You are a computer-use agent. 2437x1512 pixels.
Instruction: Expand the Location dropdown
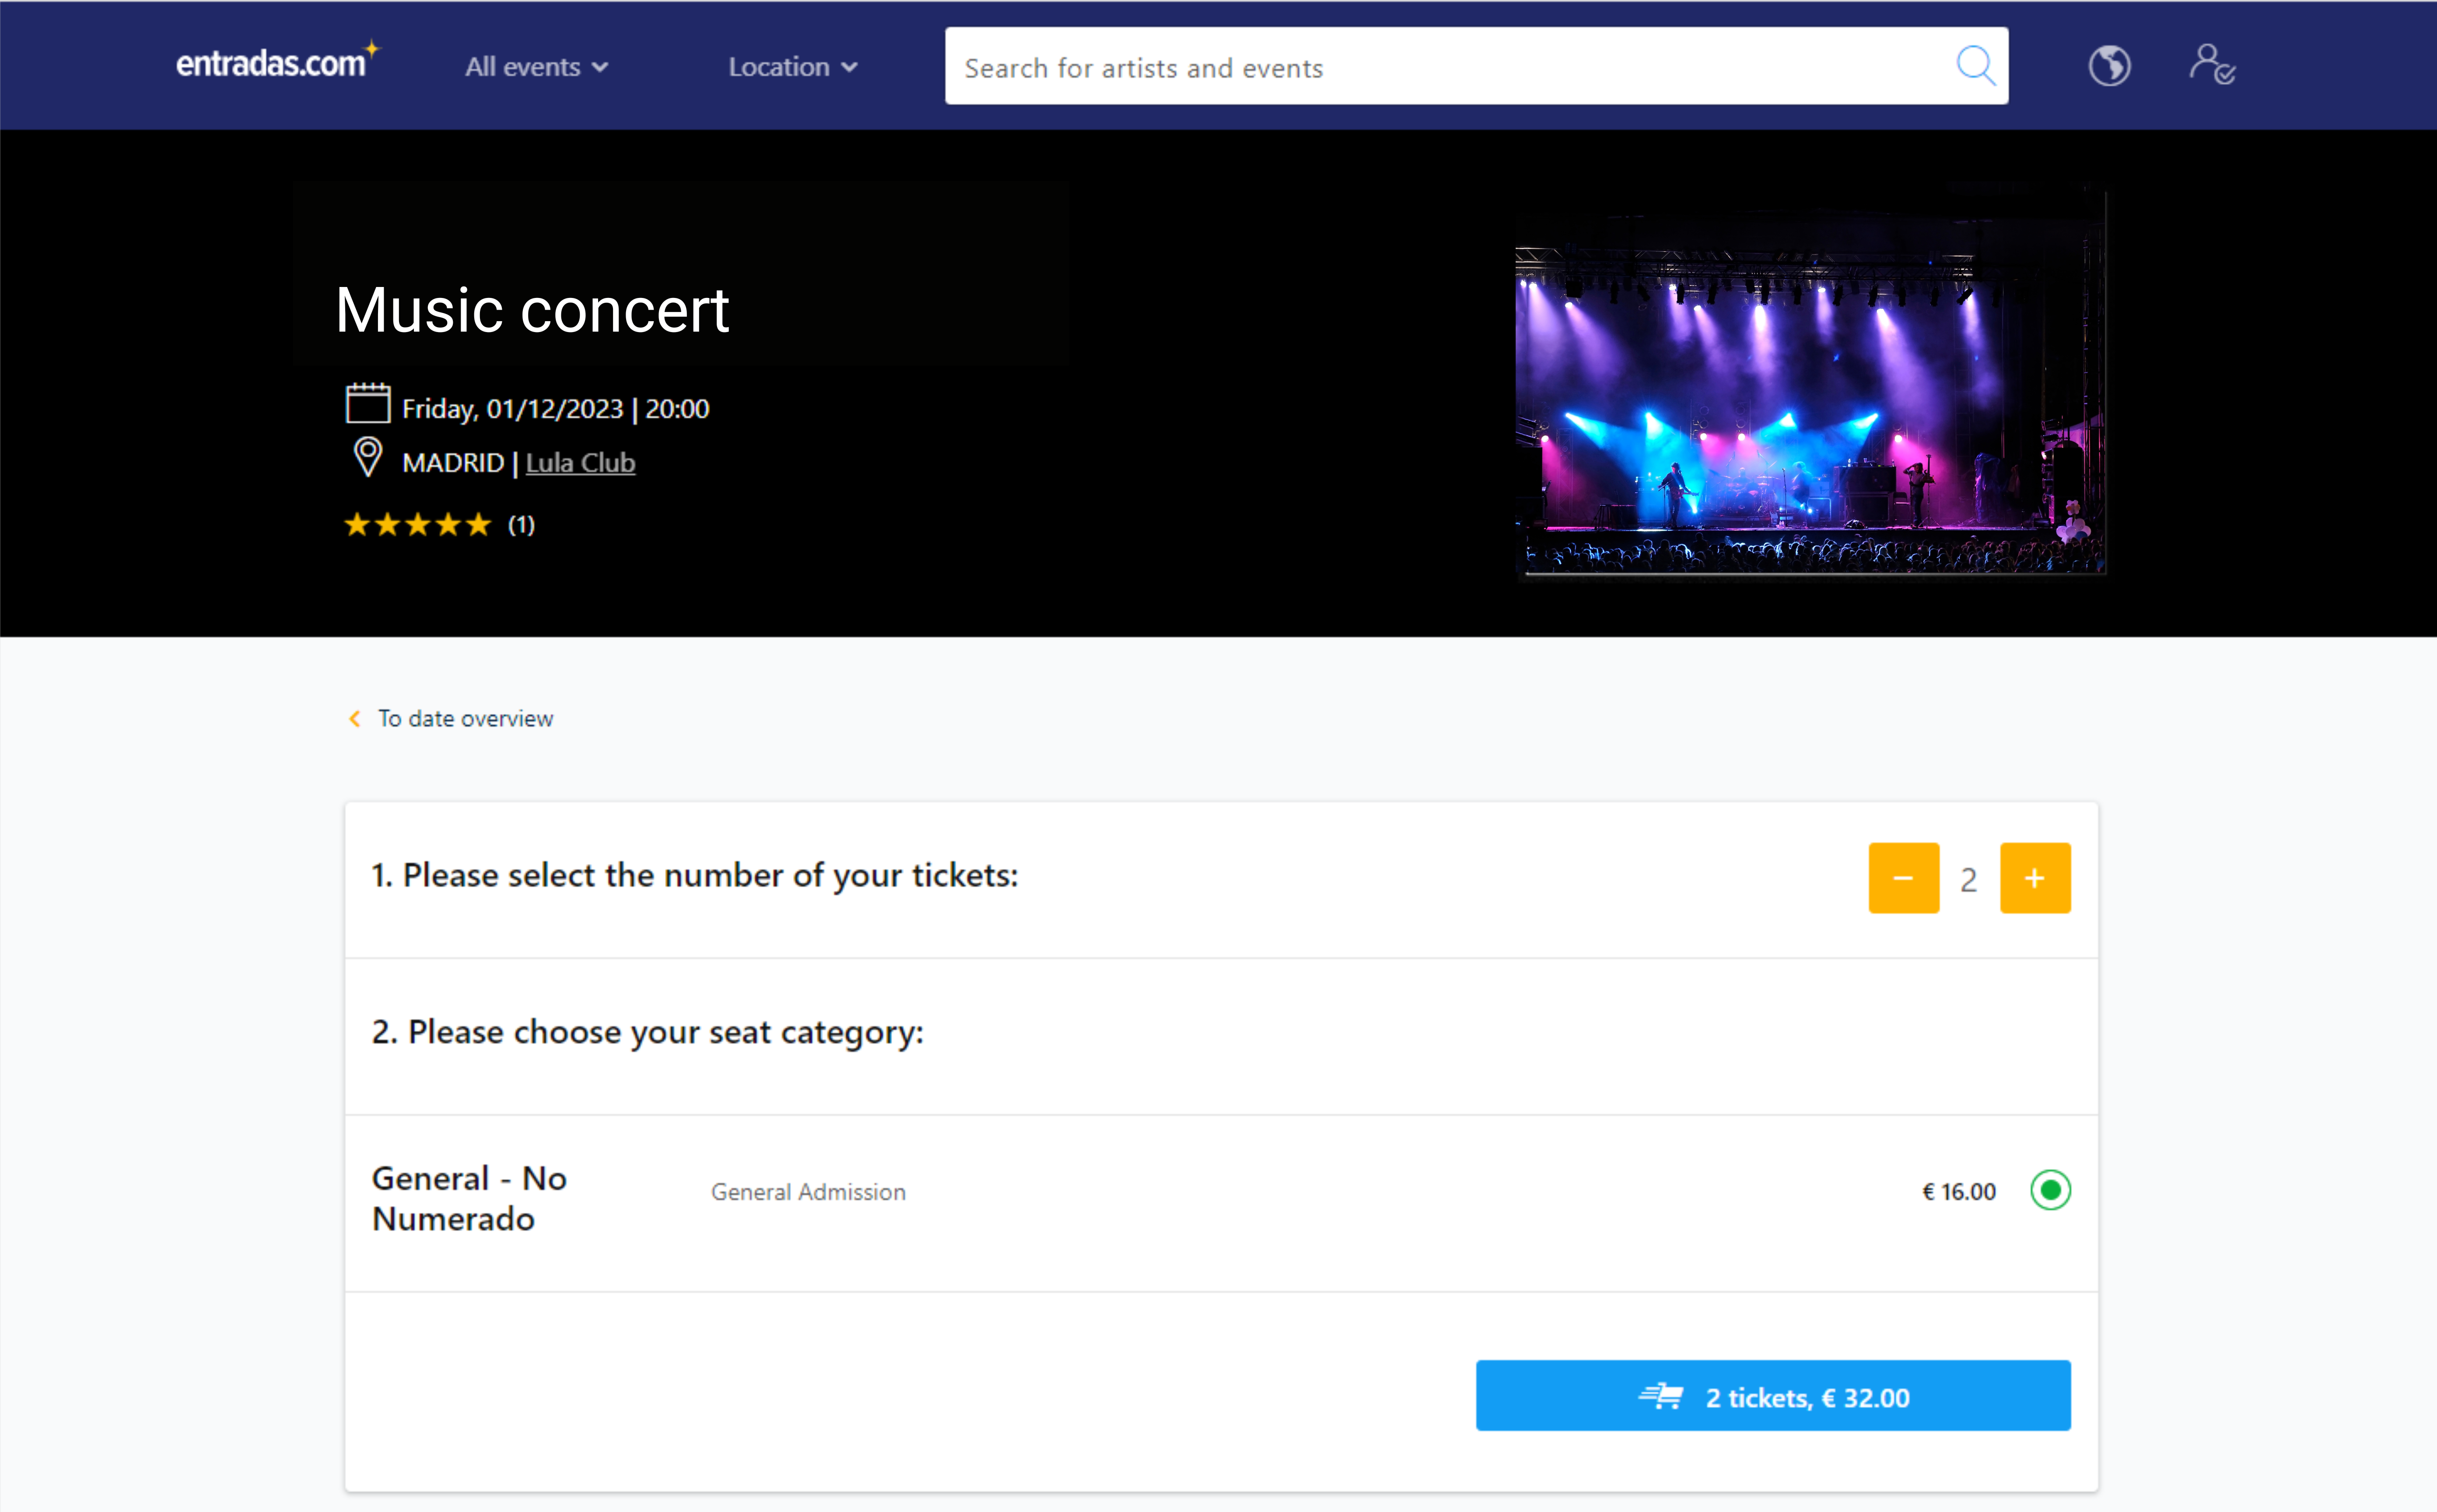click(x=780, y=67)
